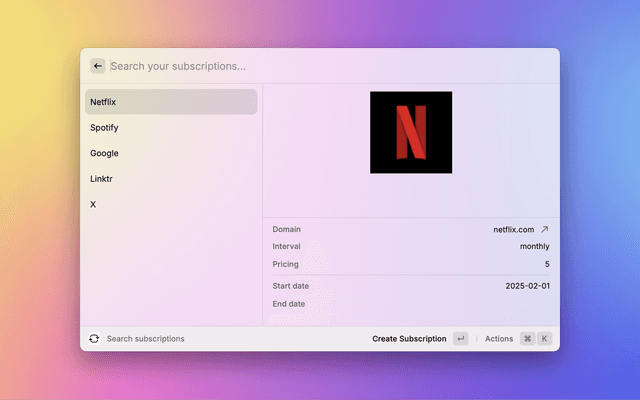
Task: Click the Netflix logo image
Action: (410, 132)
